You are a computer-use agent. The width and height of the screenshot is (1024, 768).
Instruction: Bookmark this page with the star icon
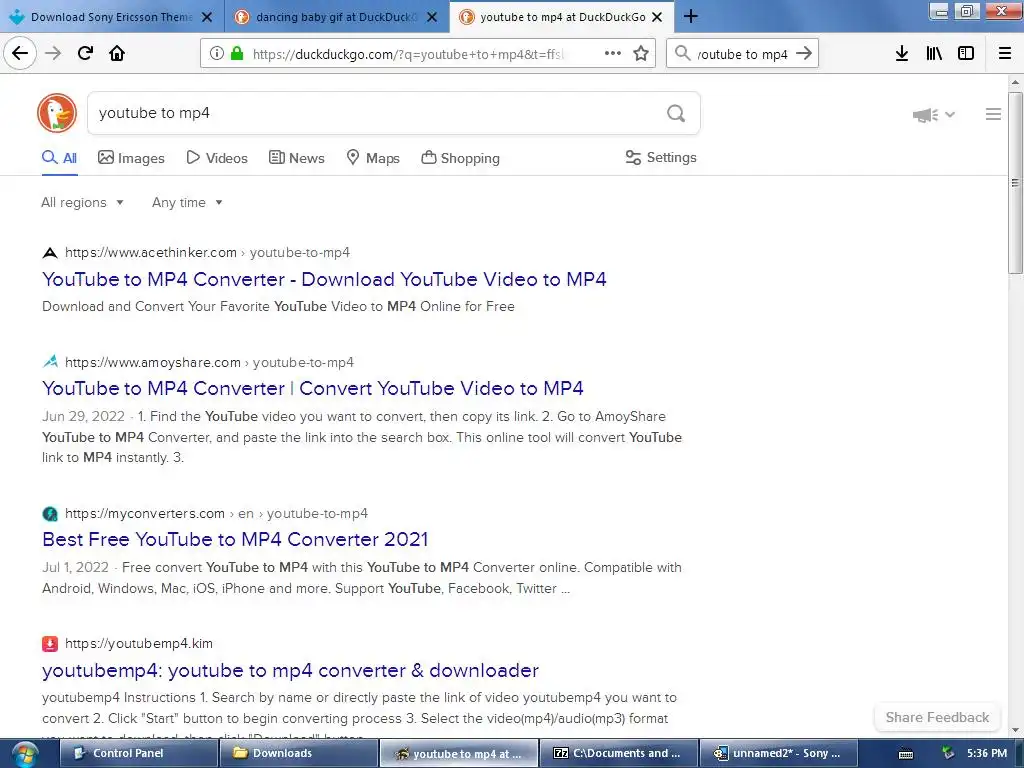pyautogui.click(x=641, y=54)
